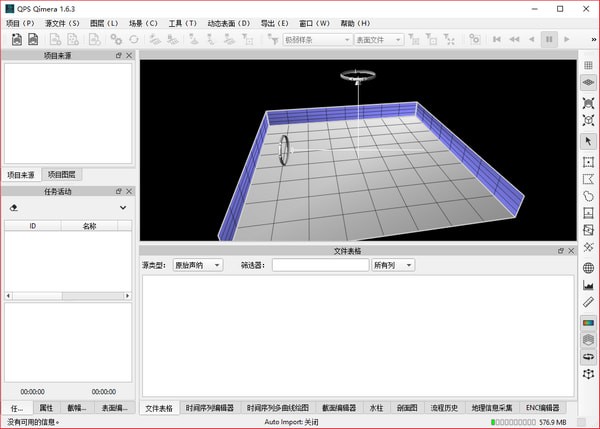Click the 筛选器 filter text field
600x429 pixels.
click(319, 265)
